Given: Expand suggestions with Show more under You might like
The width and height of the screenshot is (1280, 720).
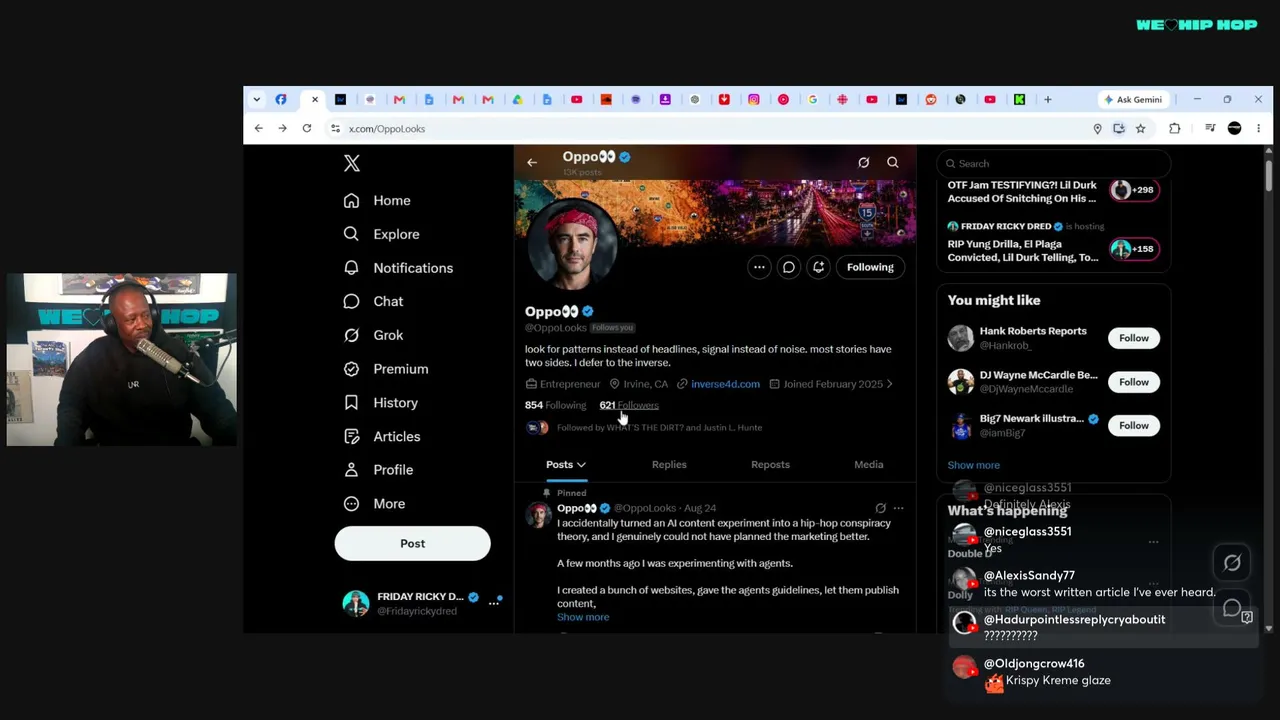Looking at the screenshot, I should [974, 465].
